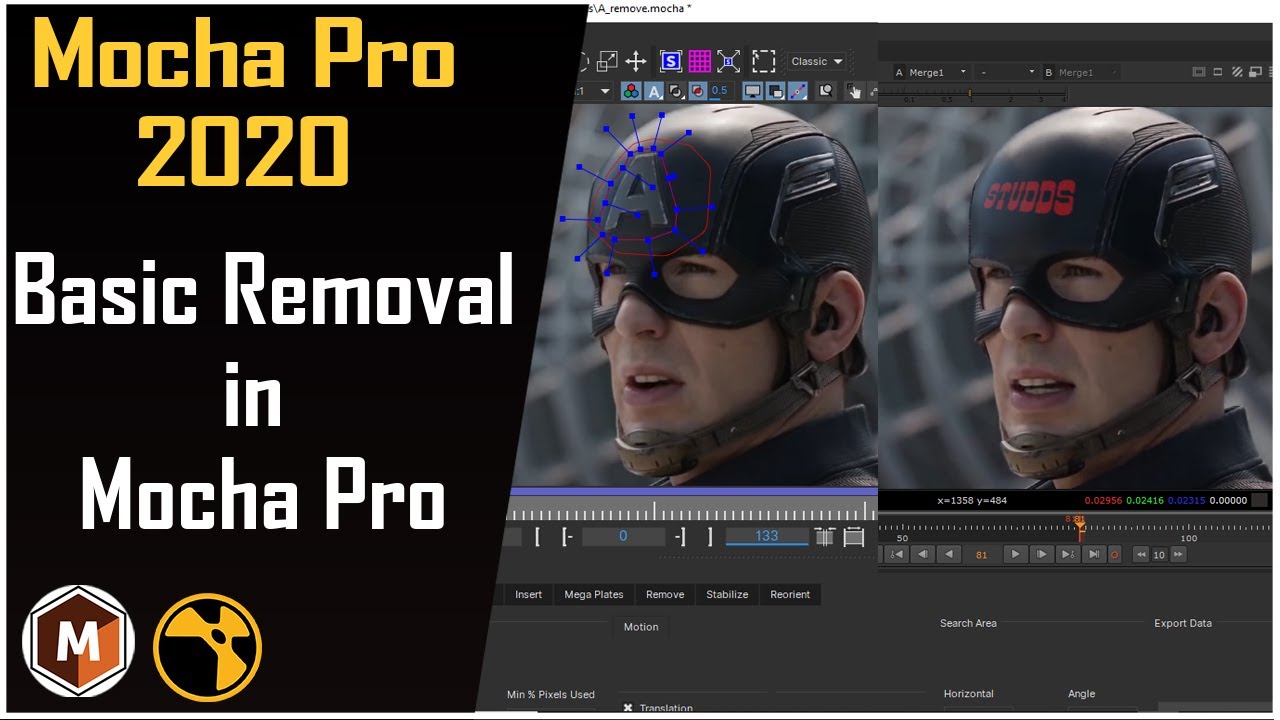Toggle the monitor view icon in Mocha

[752, 90]
